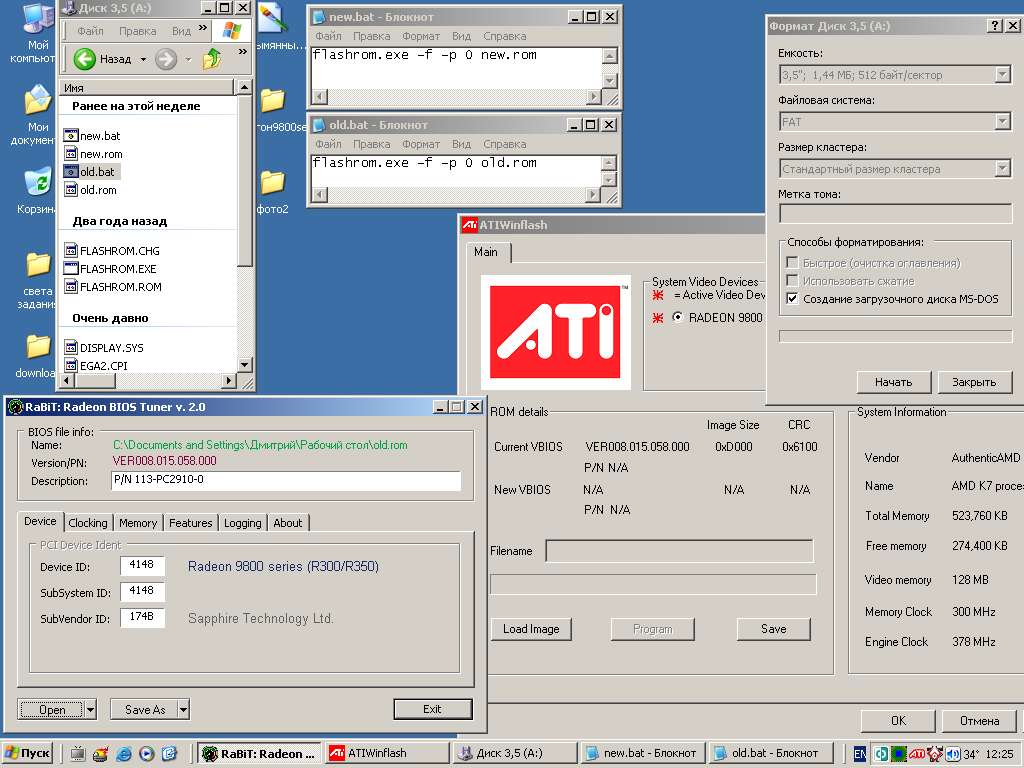The width and height of the screenshot is (1024, 768).
Task: Click the EN language indicator in tray
Action: (x=860, y=754)
